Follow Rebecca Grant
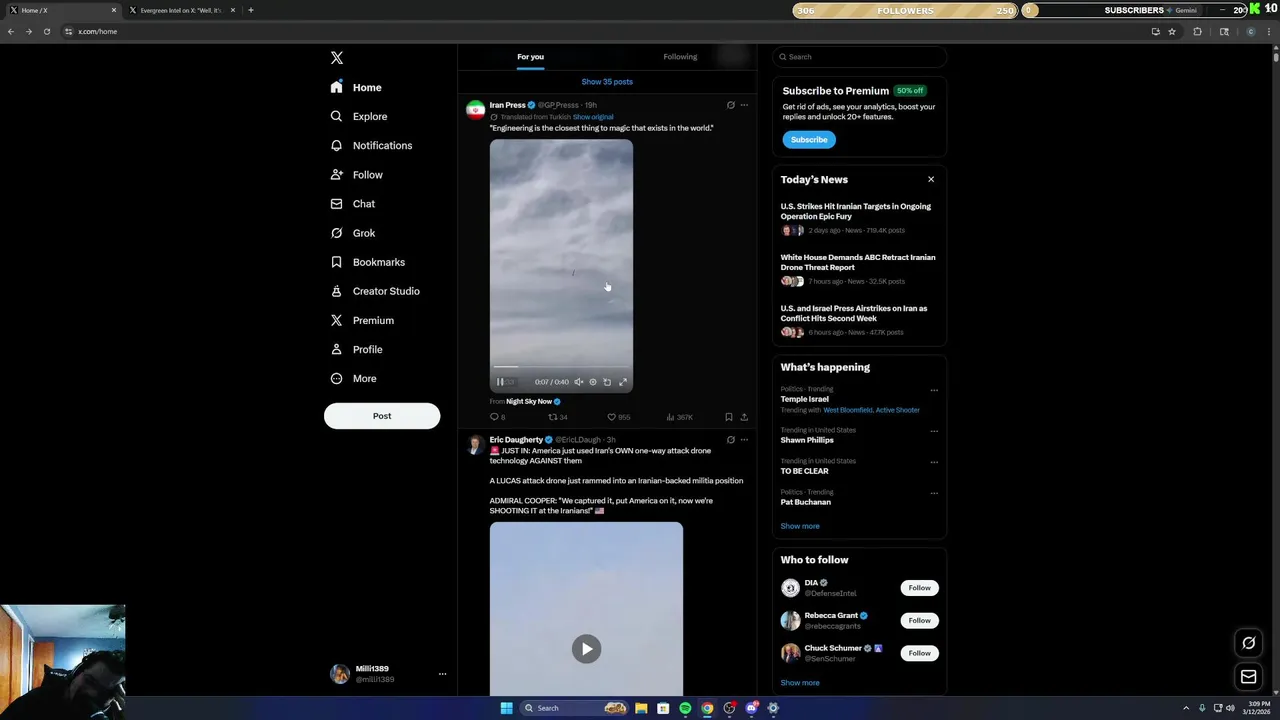 point(920,621)
